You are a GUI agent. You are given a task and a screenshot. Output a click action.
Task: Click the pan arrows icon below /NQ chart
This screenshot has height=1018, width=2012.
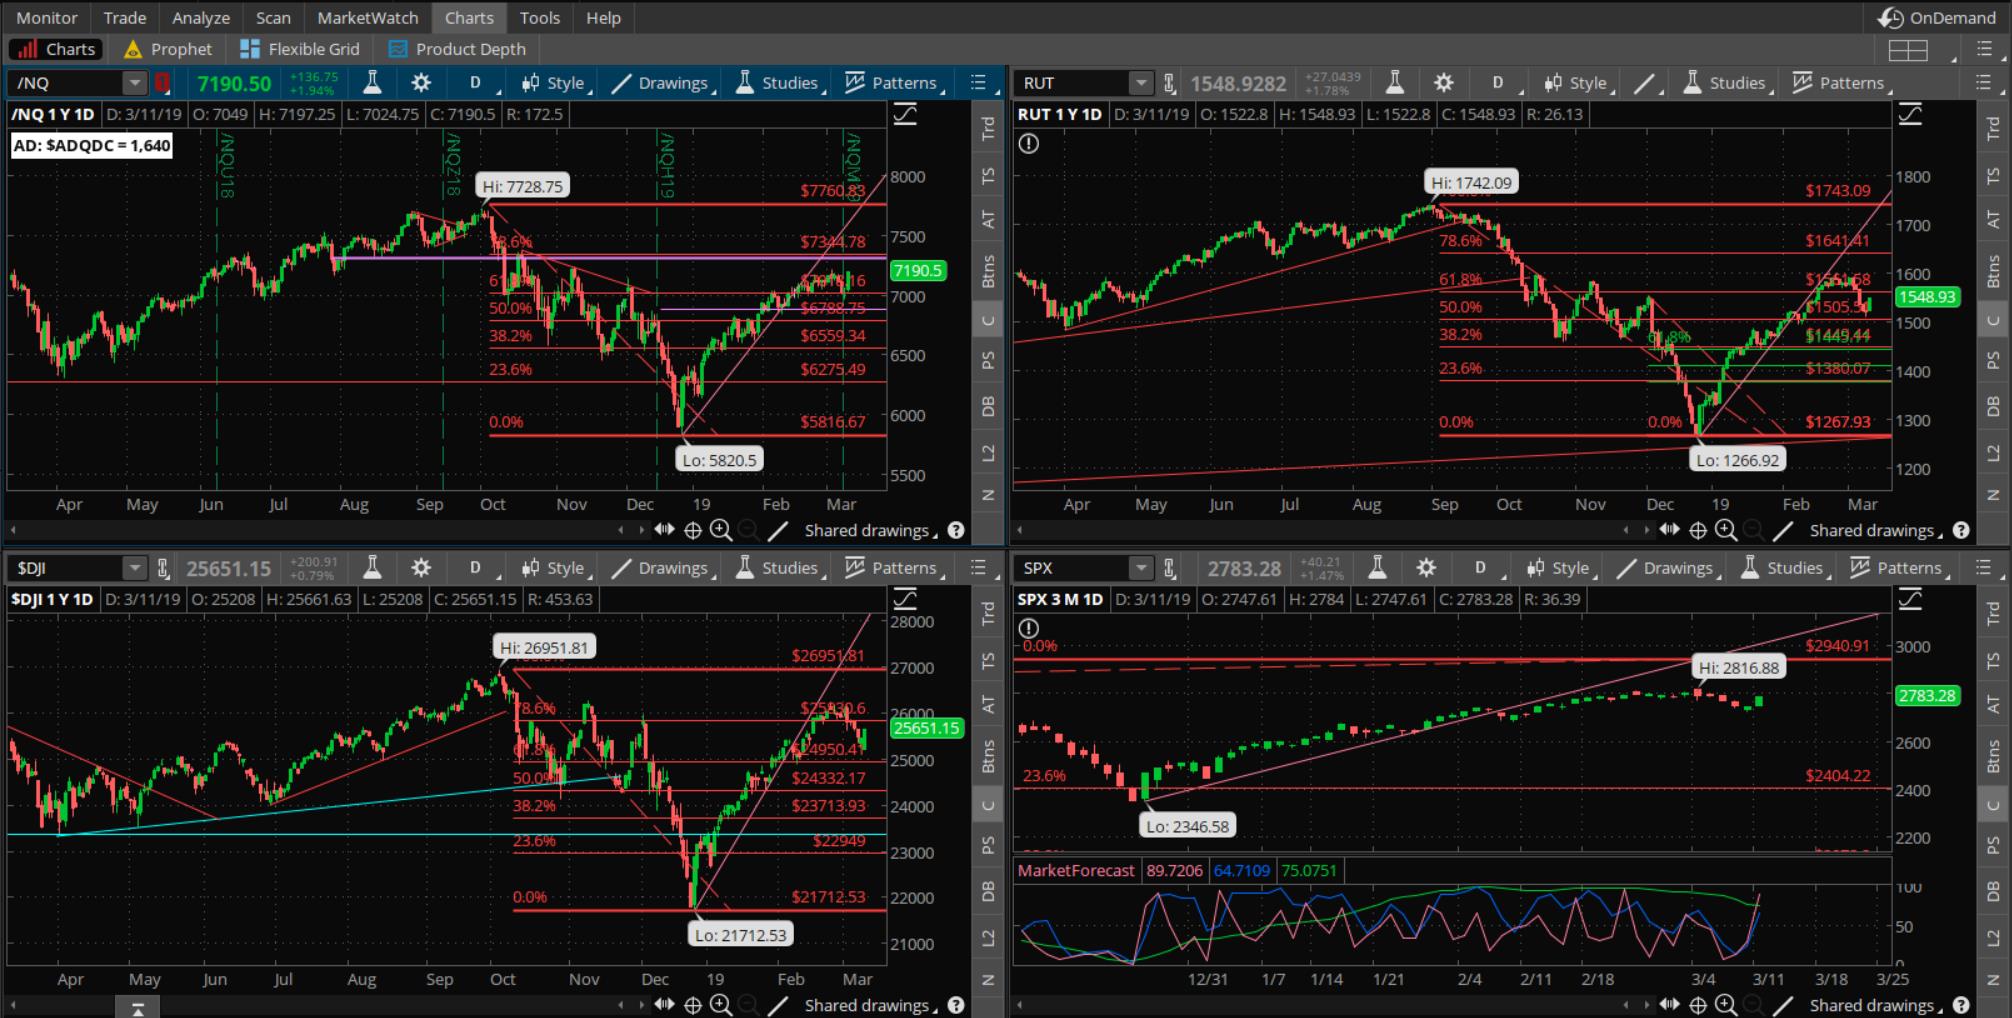(x=664, y=530)
